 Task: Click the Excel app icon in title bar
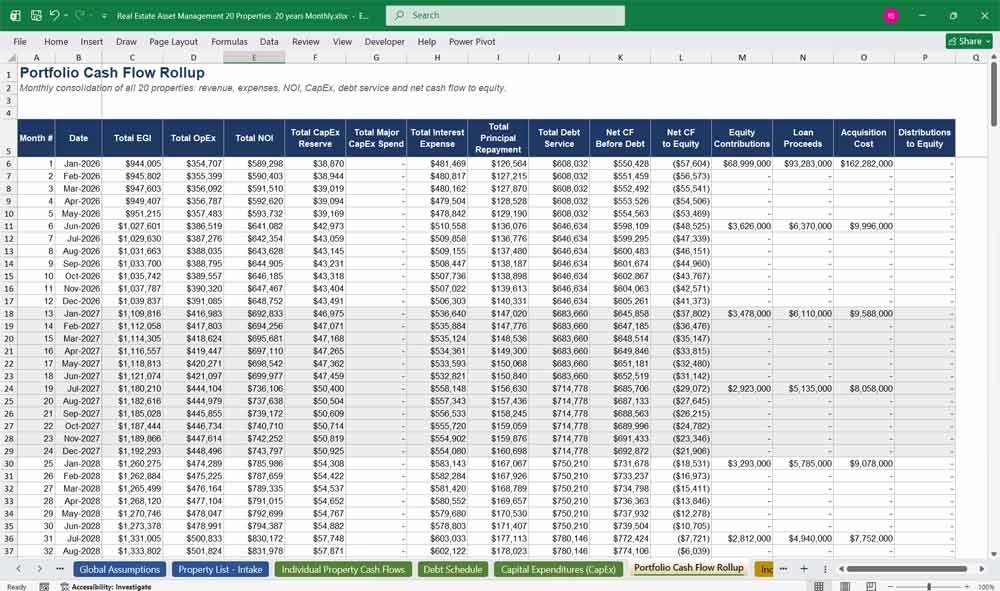point(15,15)
